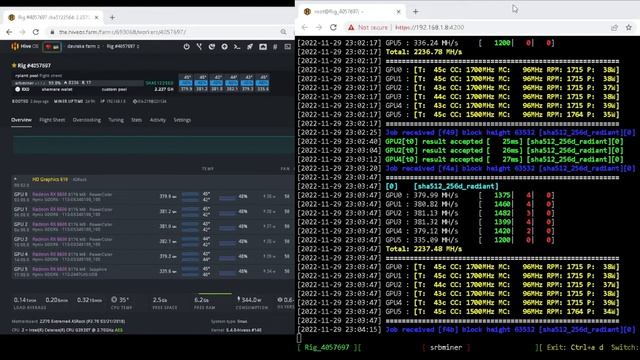Viewport: 640px width, 360px height.
Task: Open the Rig #4057697 breadcrumb dropdown
Action: 123,47
